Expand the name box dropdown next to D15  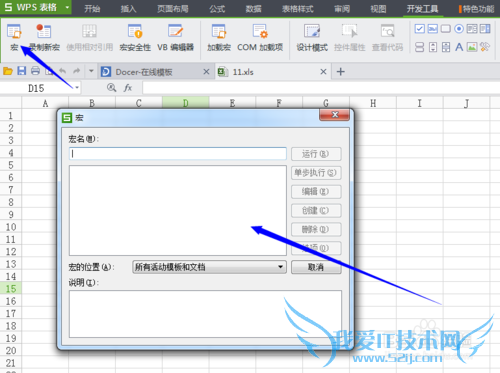(77, 88)
